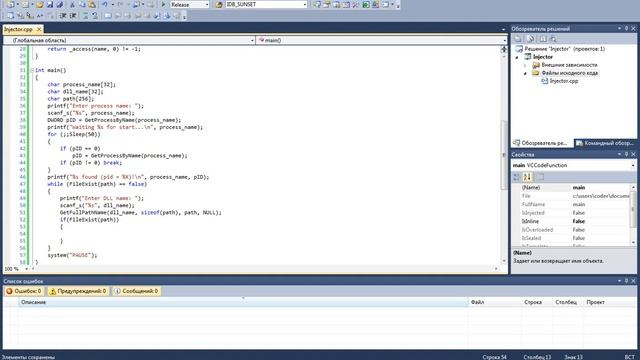The height and width of the screenshot is (360, 640).
Task: Save the current file with the floppy icon
Action: click(50, 4)
